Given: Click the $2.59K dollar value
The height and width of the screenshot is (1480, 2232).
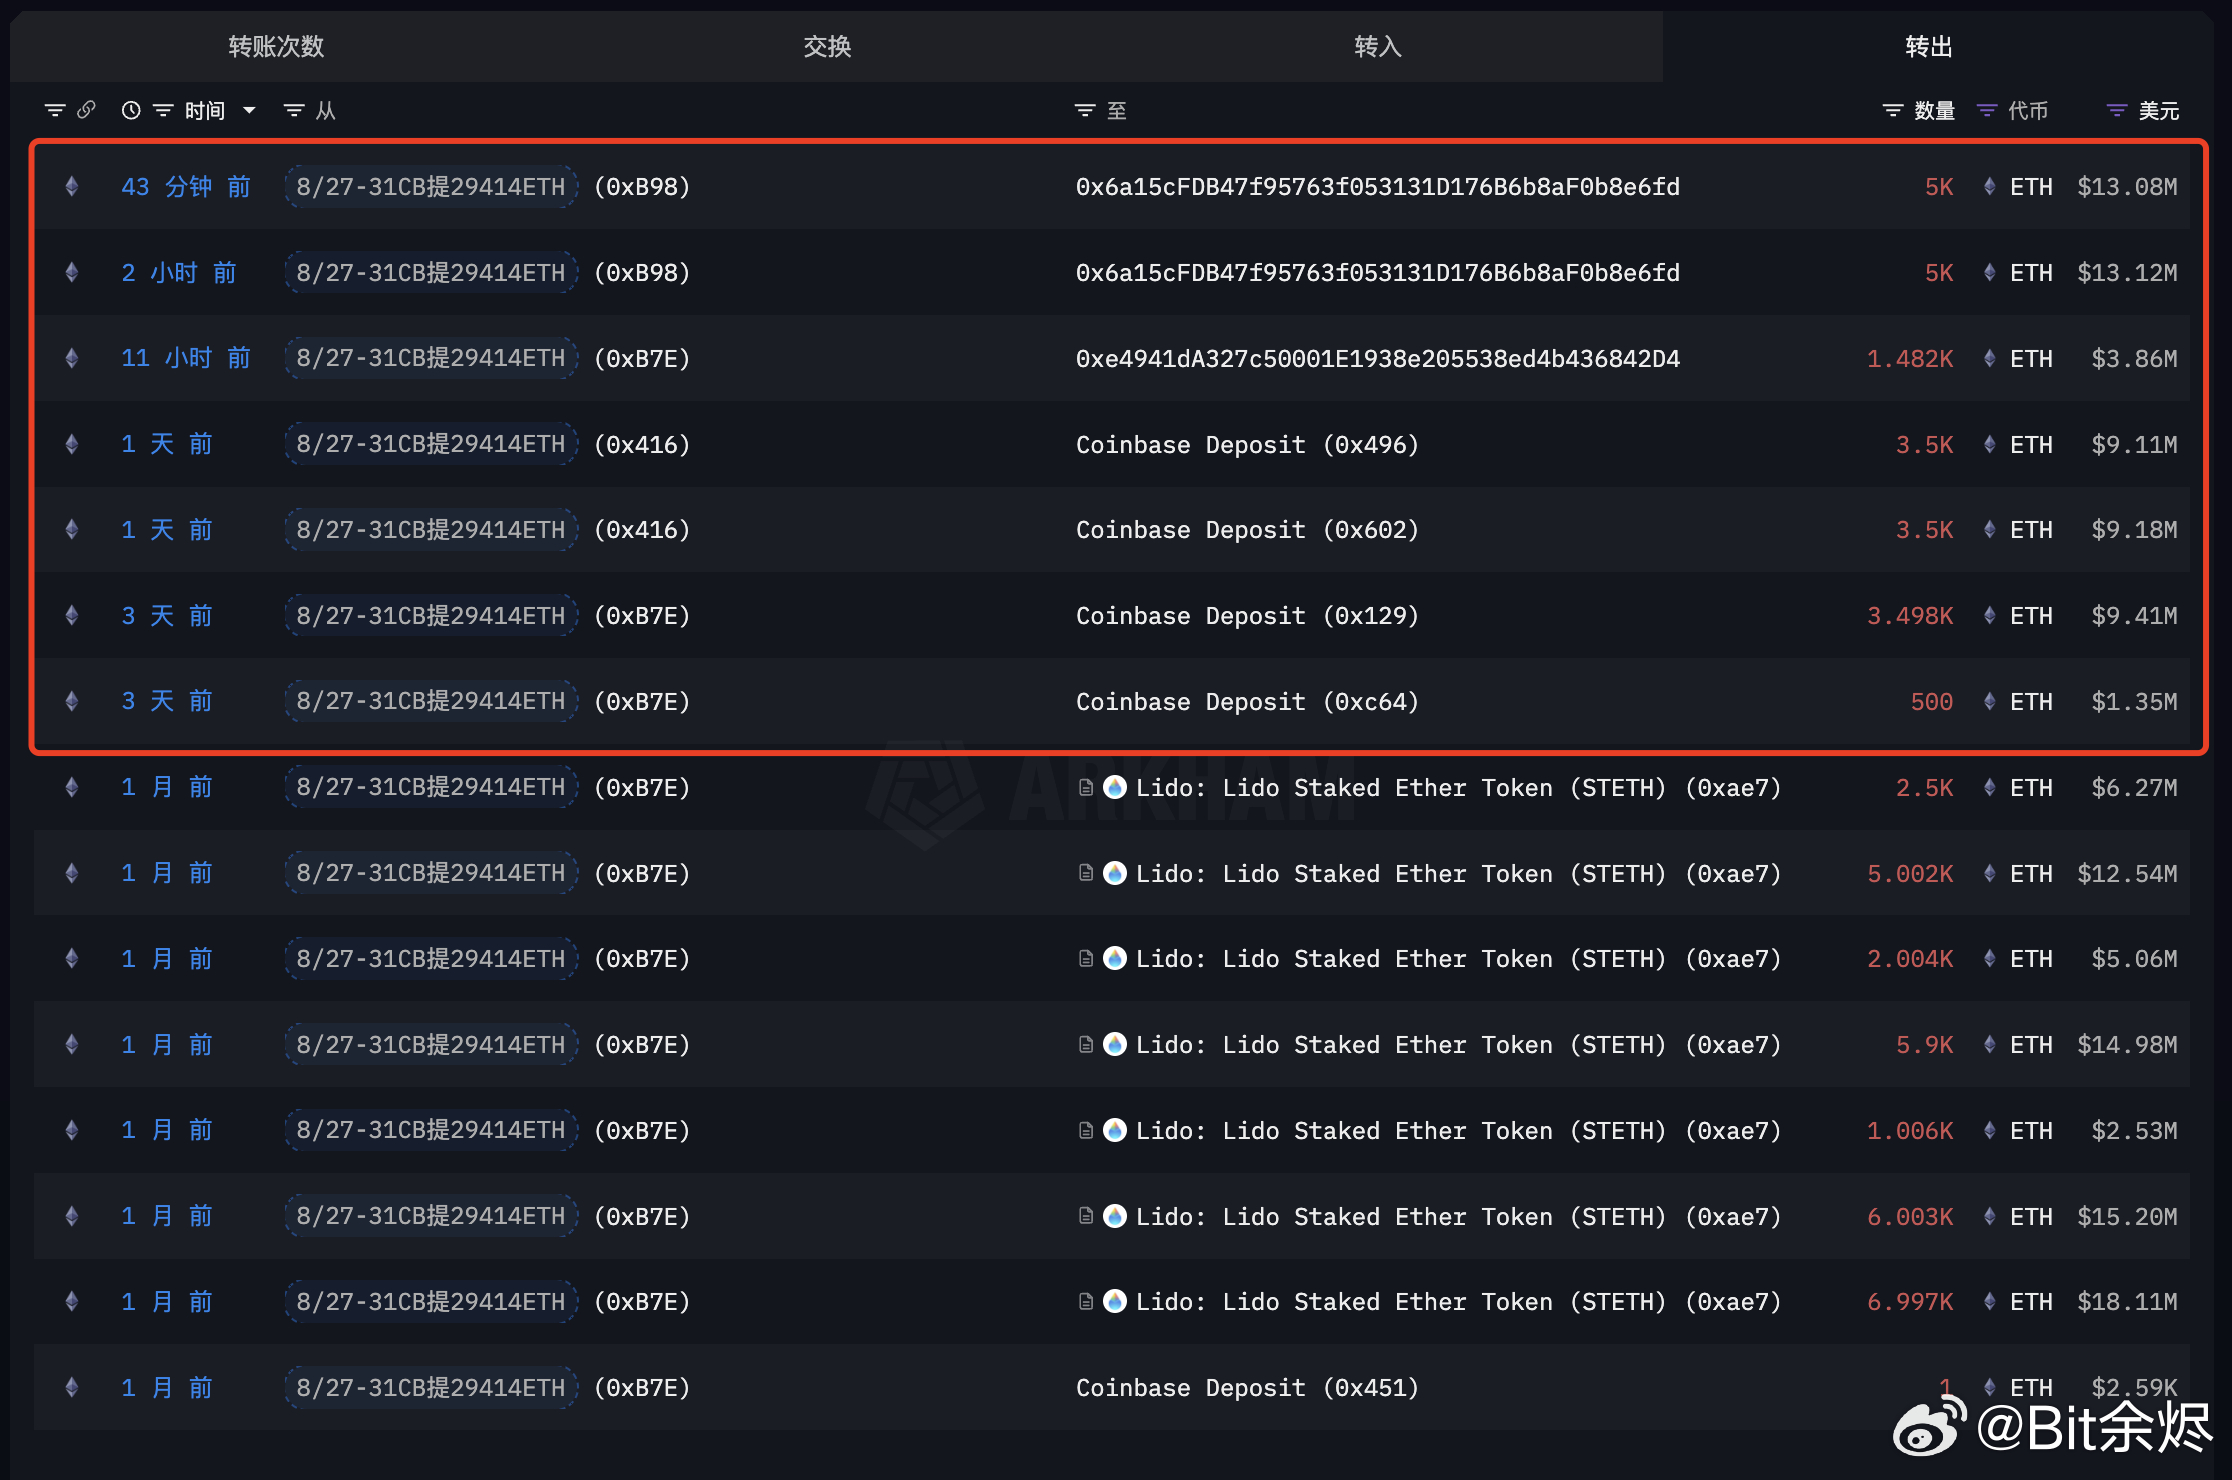Looking at the screenshot, I should [x=2134, y=1388].
